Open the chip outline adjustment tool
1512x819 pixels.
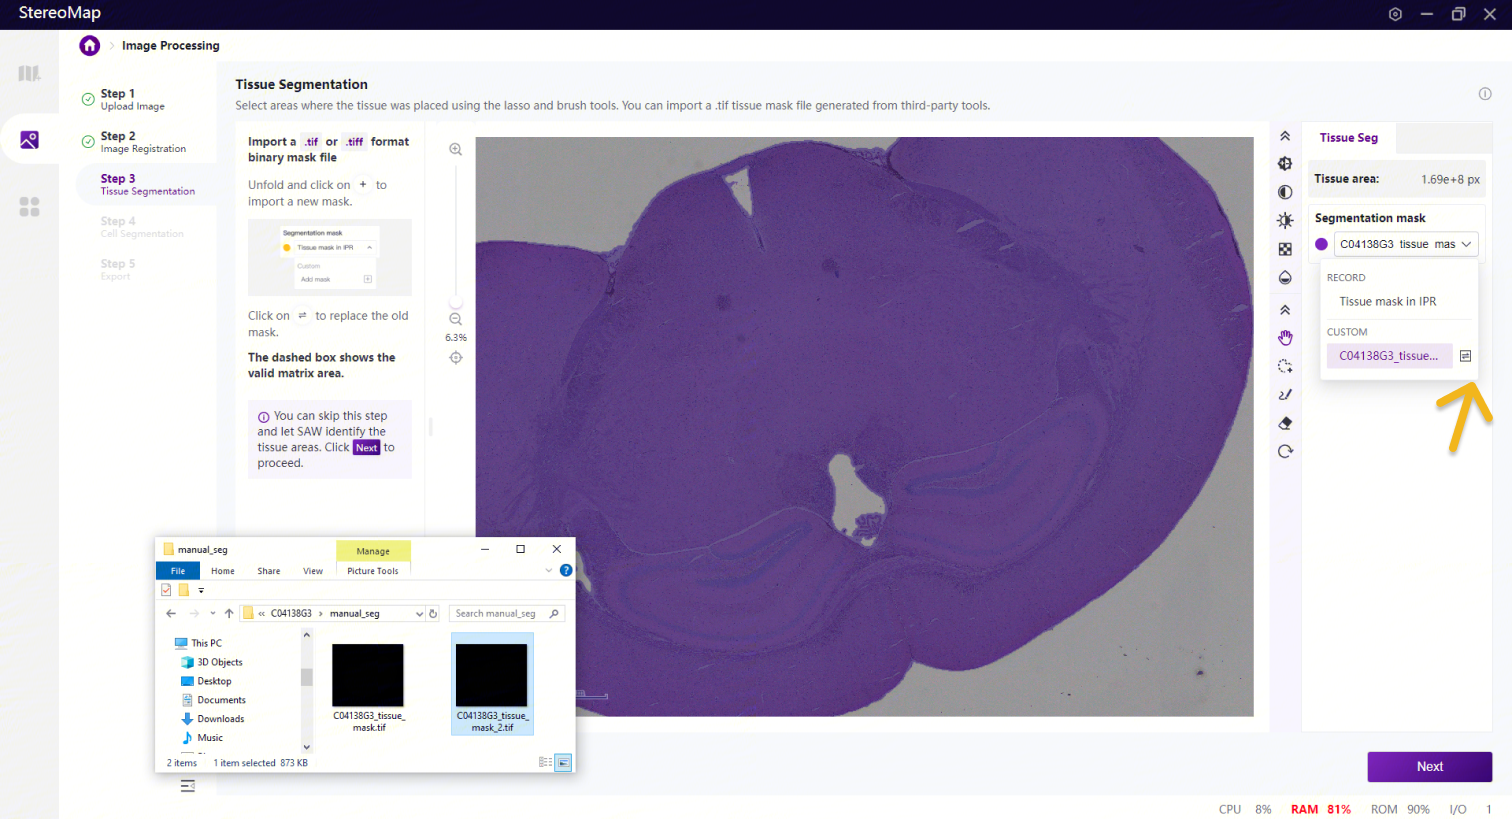pos(1285,164)
